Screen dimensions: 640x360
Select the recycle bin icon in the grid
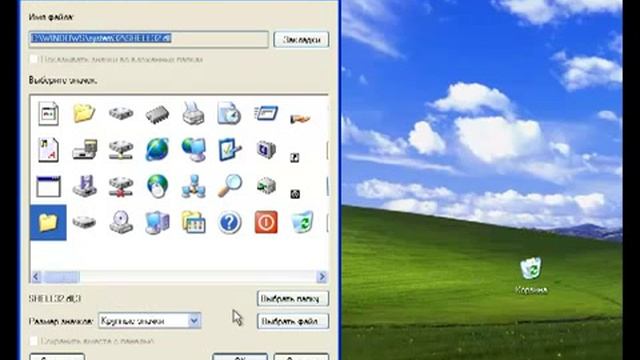pyautogui.click(x=302, y=222)
